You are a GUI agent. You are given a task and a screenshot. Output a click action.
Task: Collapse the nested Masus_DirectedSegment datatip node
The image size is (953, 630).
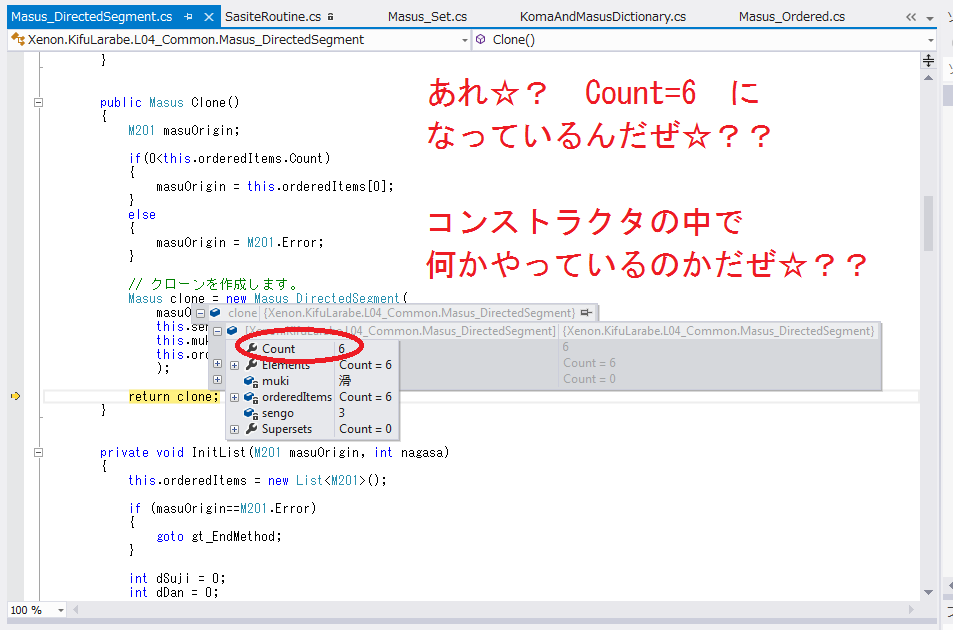(x=217, y=331)
